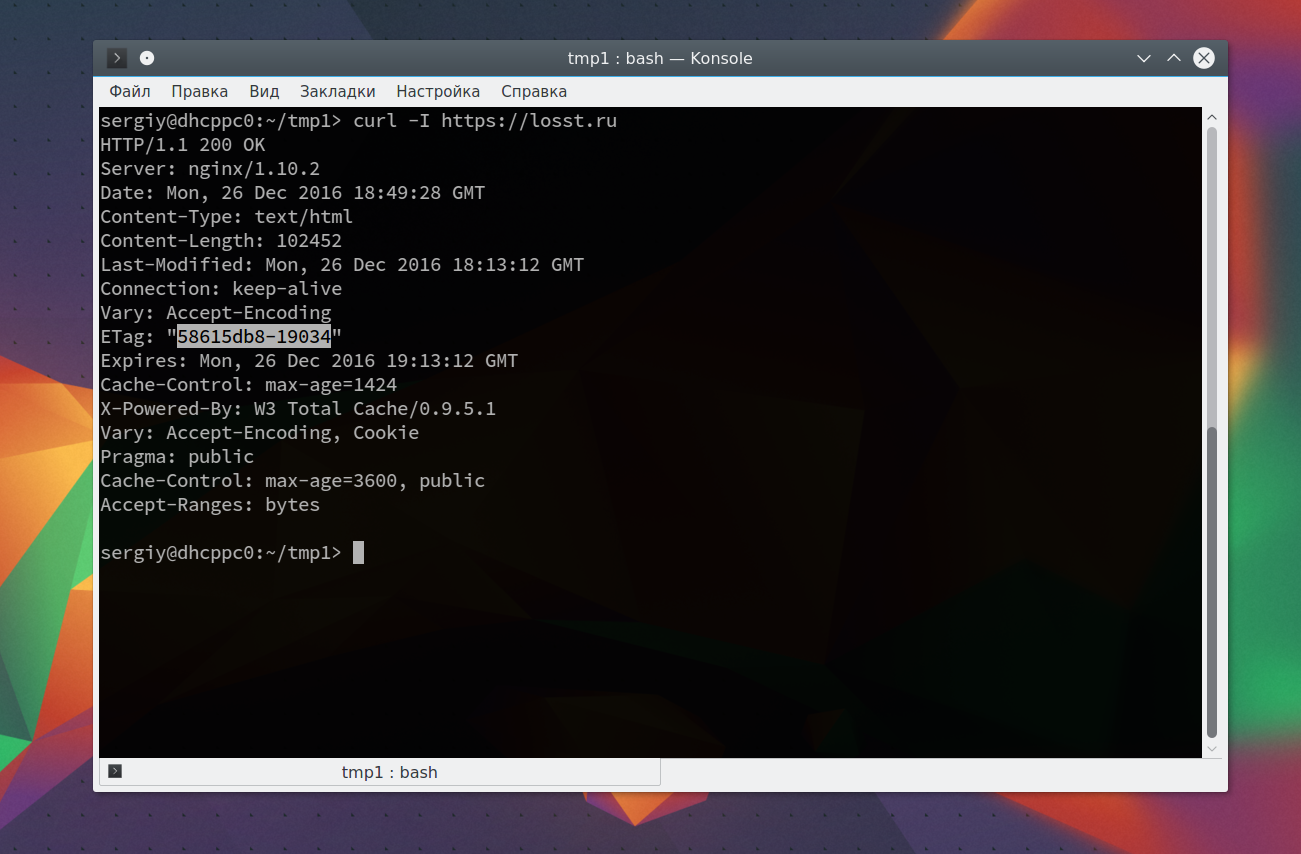Click the curl -I https://losst.ru command text
Screen dimensions: 1301x854
tap(485, 121)
